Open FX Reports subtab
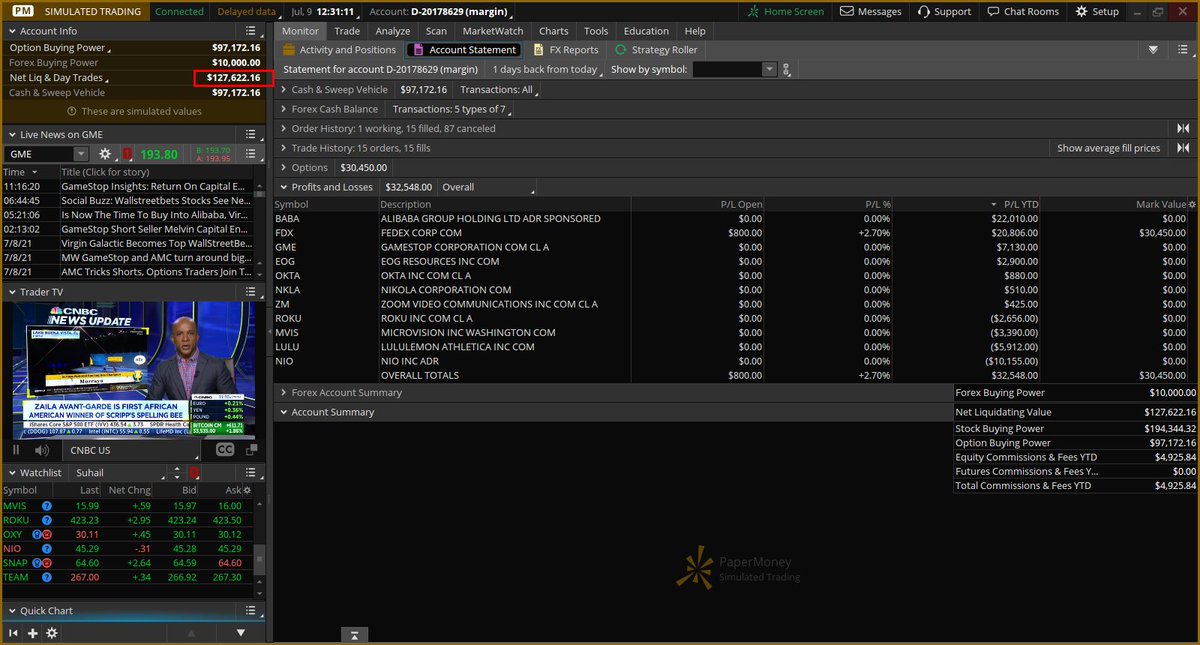1200x645 pixels. [x=565, y=49]
